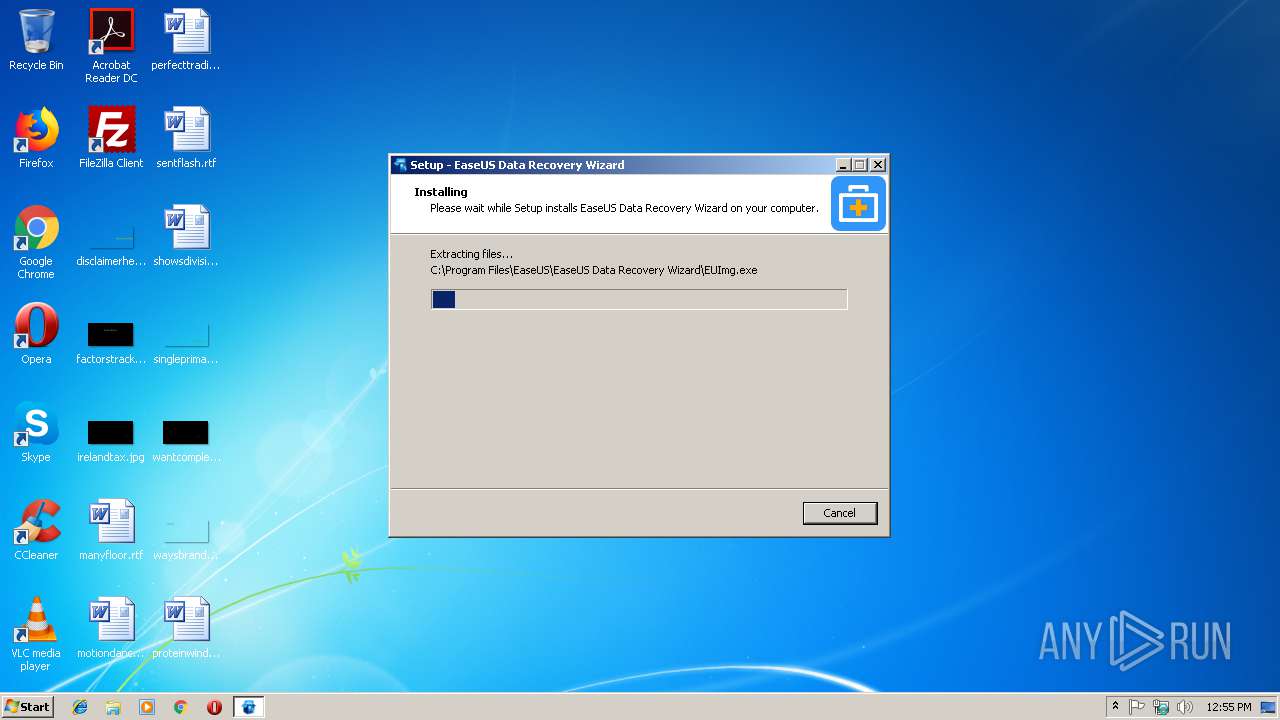Open Opera from the taskbar
The width and height of the screenshot is (1280, 720).
coord(214,707)
